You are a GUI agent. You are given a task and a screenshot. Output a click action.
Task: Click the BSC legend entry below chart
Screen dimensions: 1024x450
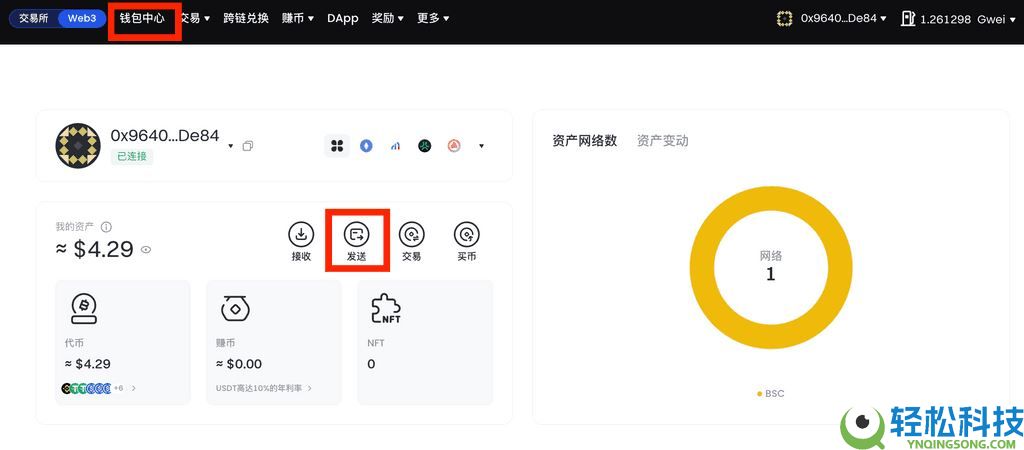click(771, 393)
